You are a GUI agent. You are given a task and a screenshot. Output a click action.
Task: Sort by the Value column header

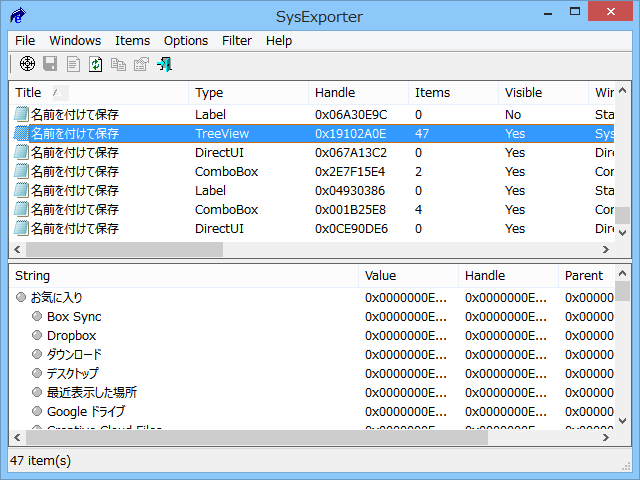click(x=408, y=276)
